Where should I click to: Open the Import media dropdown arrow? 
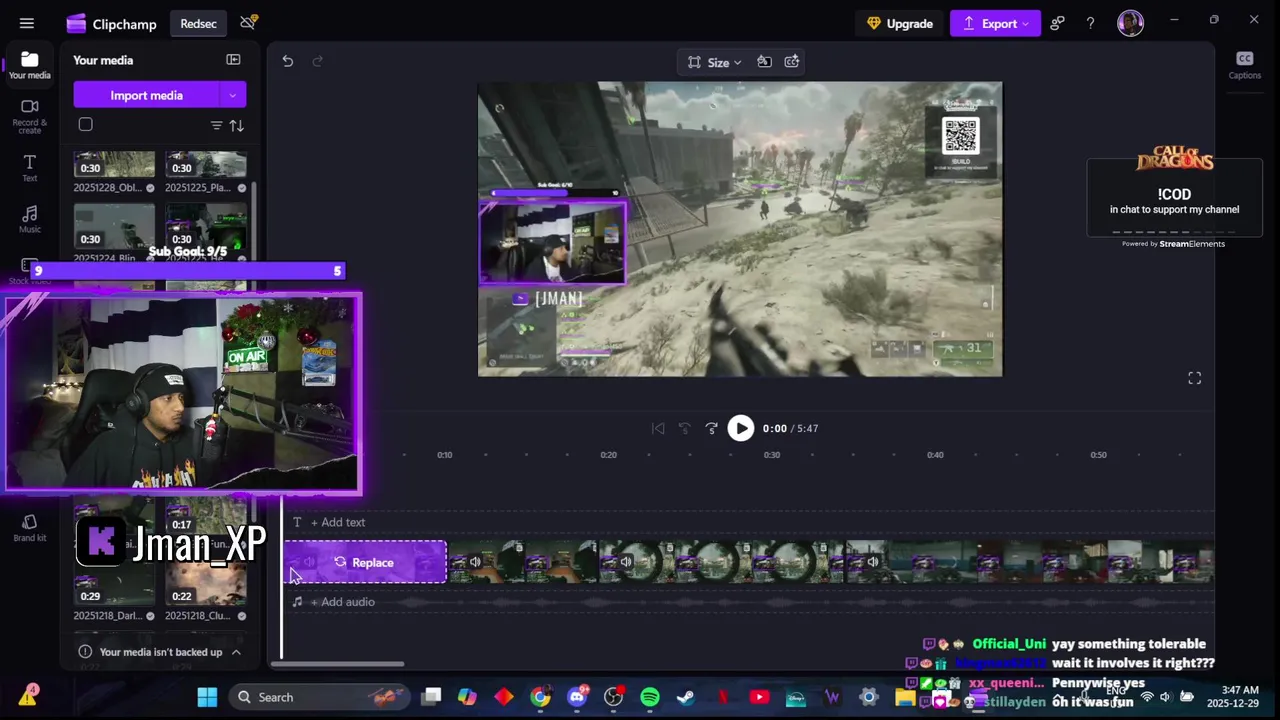[232, 95]
